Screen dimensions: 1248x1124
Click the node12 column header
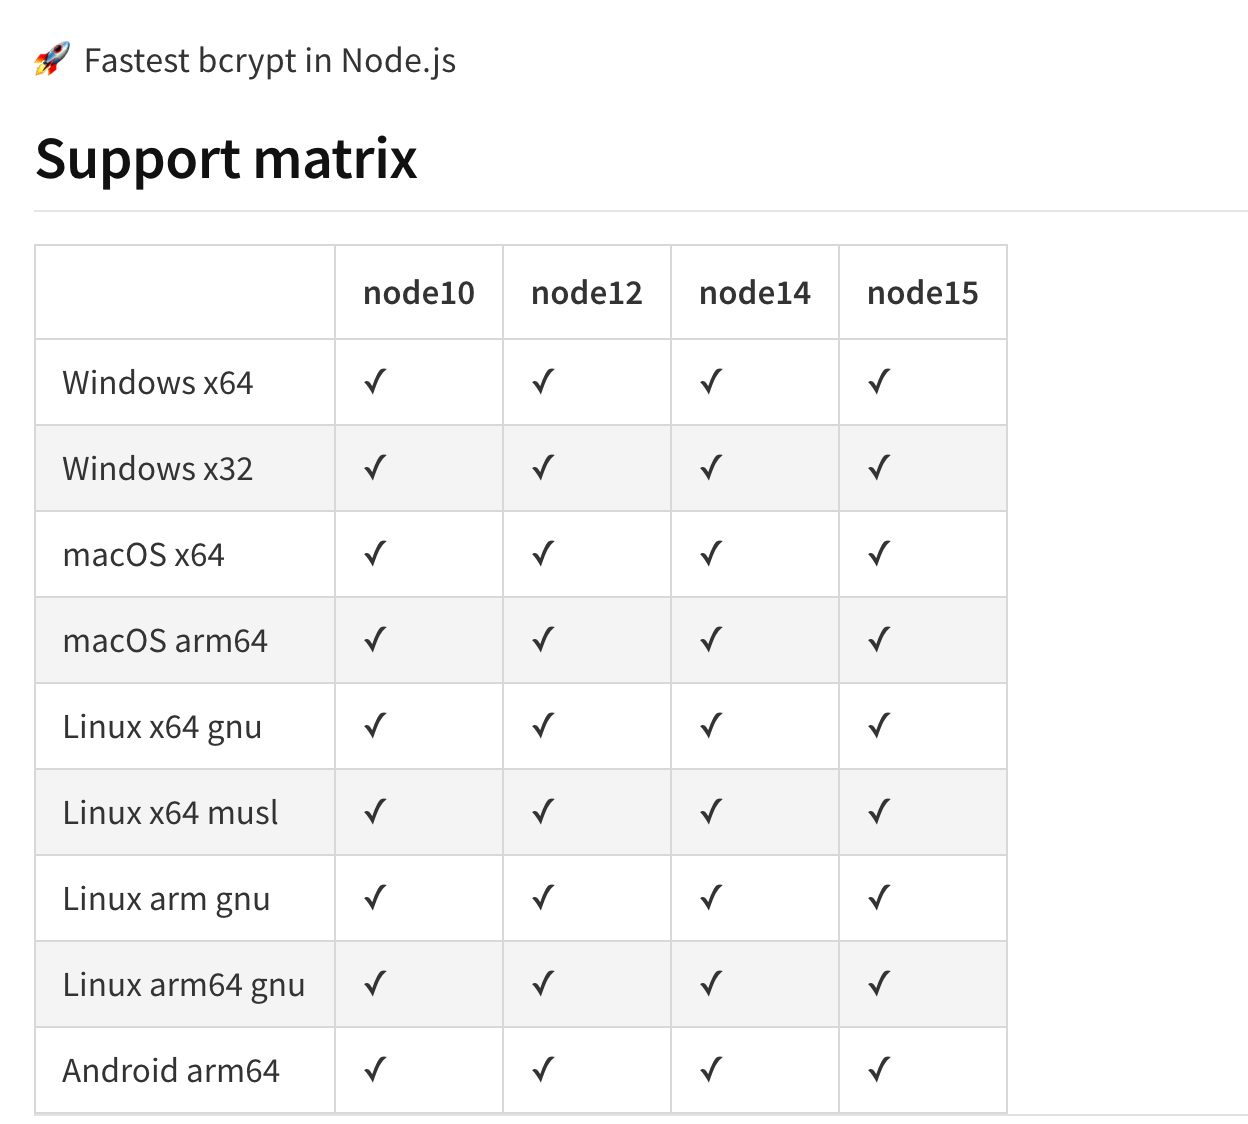pos(586,293)
